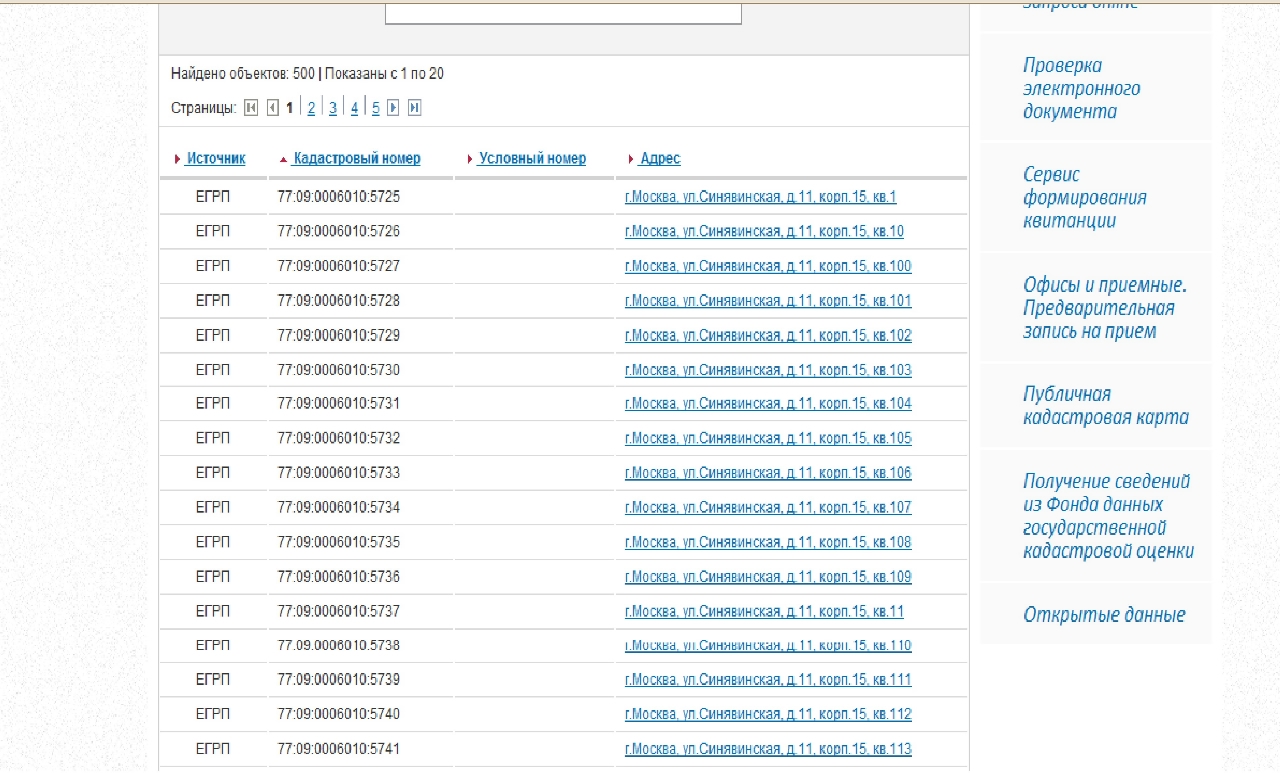The width and height of the screenshot is (1280, 773).
Task: Click sort arrow beside Кадастровый номер header
Action: point(283,159)
